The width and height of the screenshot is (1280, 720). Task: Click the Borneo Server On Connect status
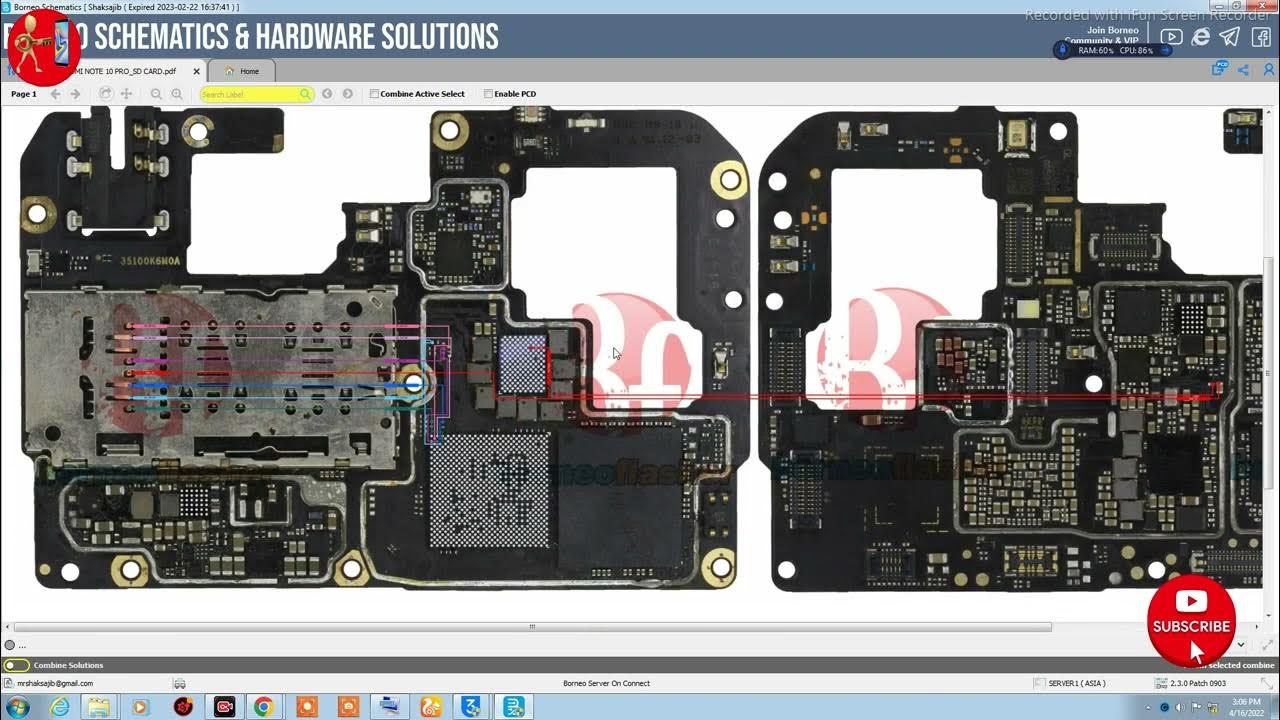606,683
